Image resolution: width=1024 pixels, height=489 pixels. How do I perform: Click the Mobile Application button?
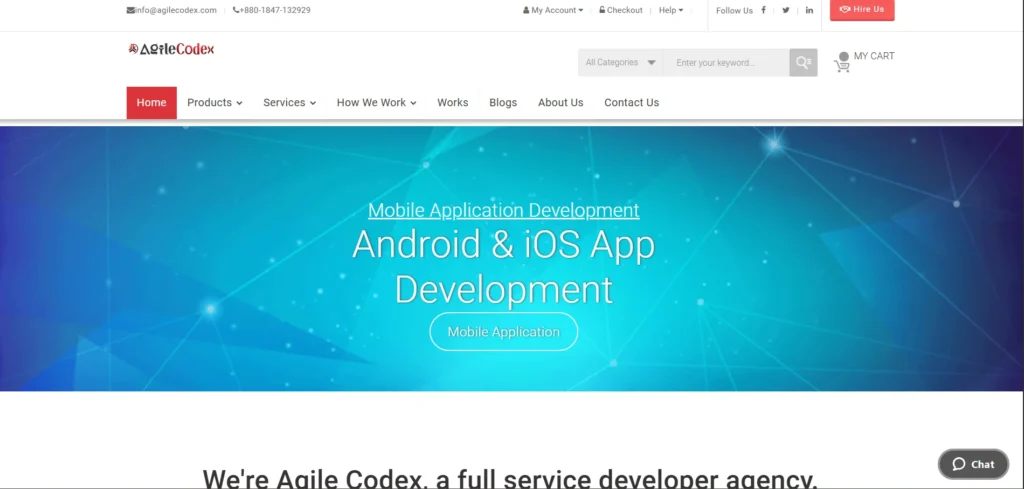(504, 332)
